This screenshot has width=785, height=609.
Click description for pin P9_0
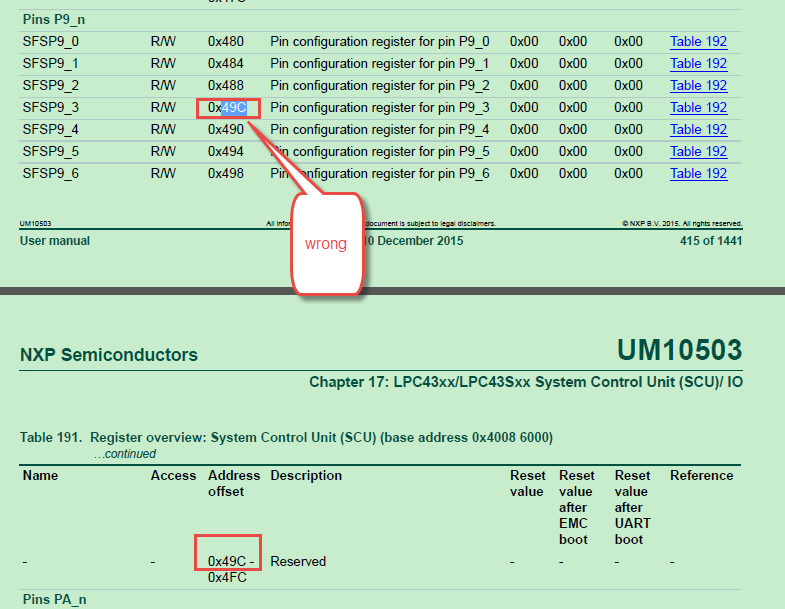(380, 42)
